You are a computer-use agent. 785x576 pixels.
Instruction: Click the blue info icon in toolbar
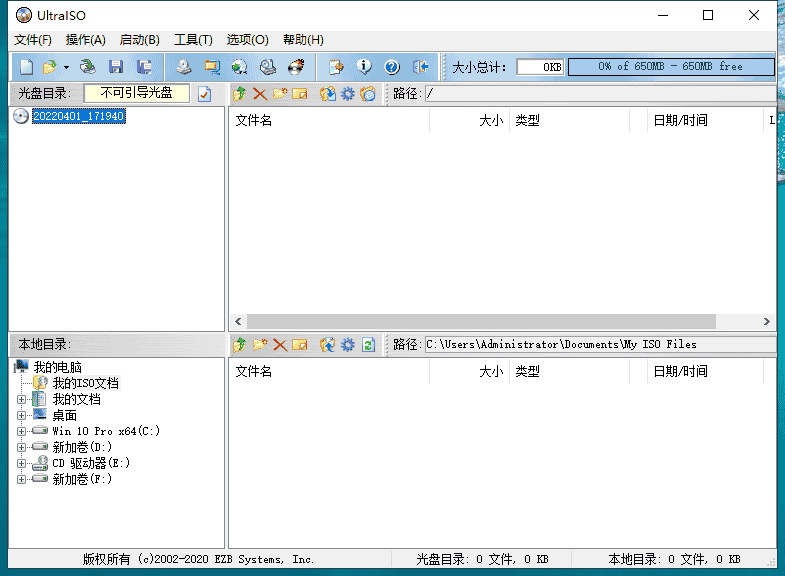click(365, 67)
